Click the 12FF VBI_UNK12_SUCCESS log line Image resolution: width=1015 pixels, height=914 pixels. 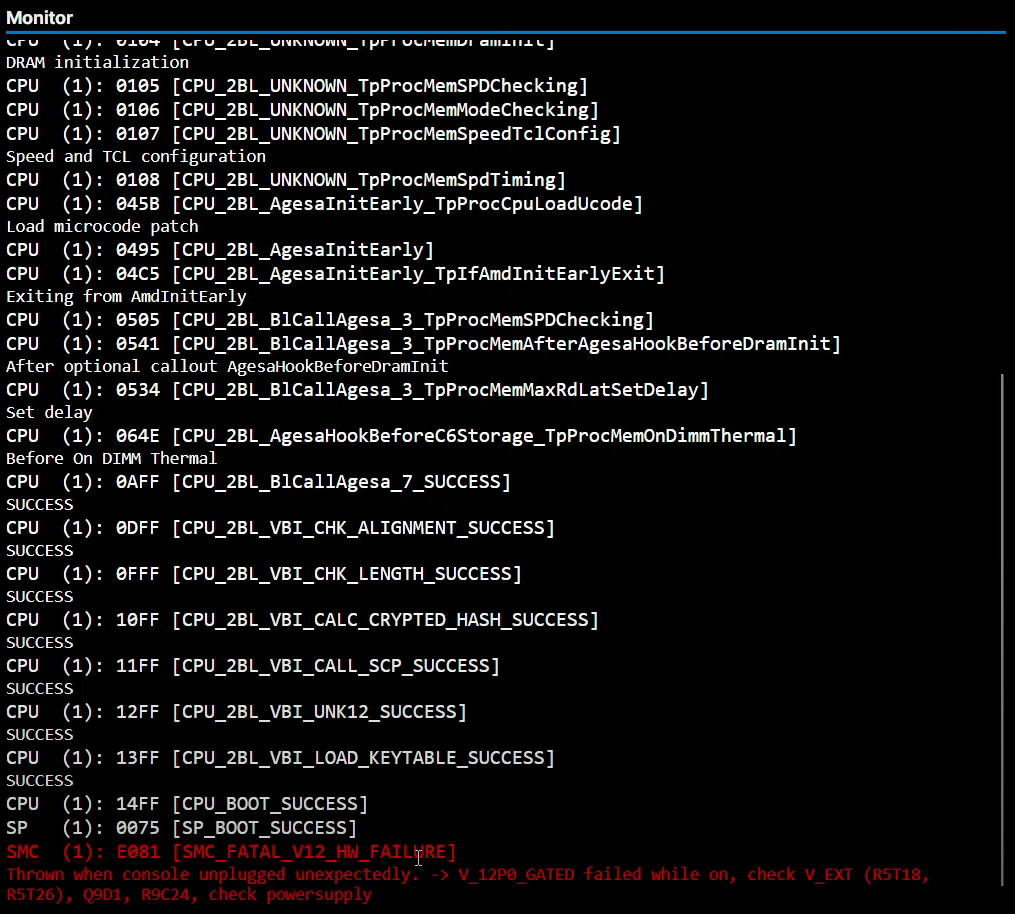click(x=236, y=712)
